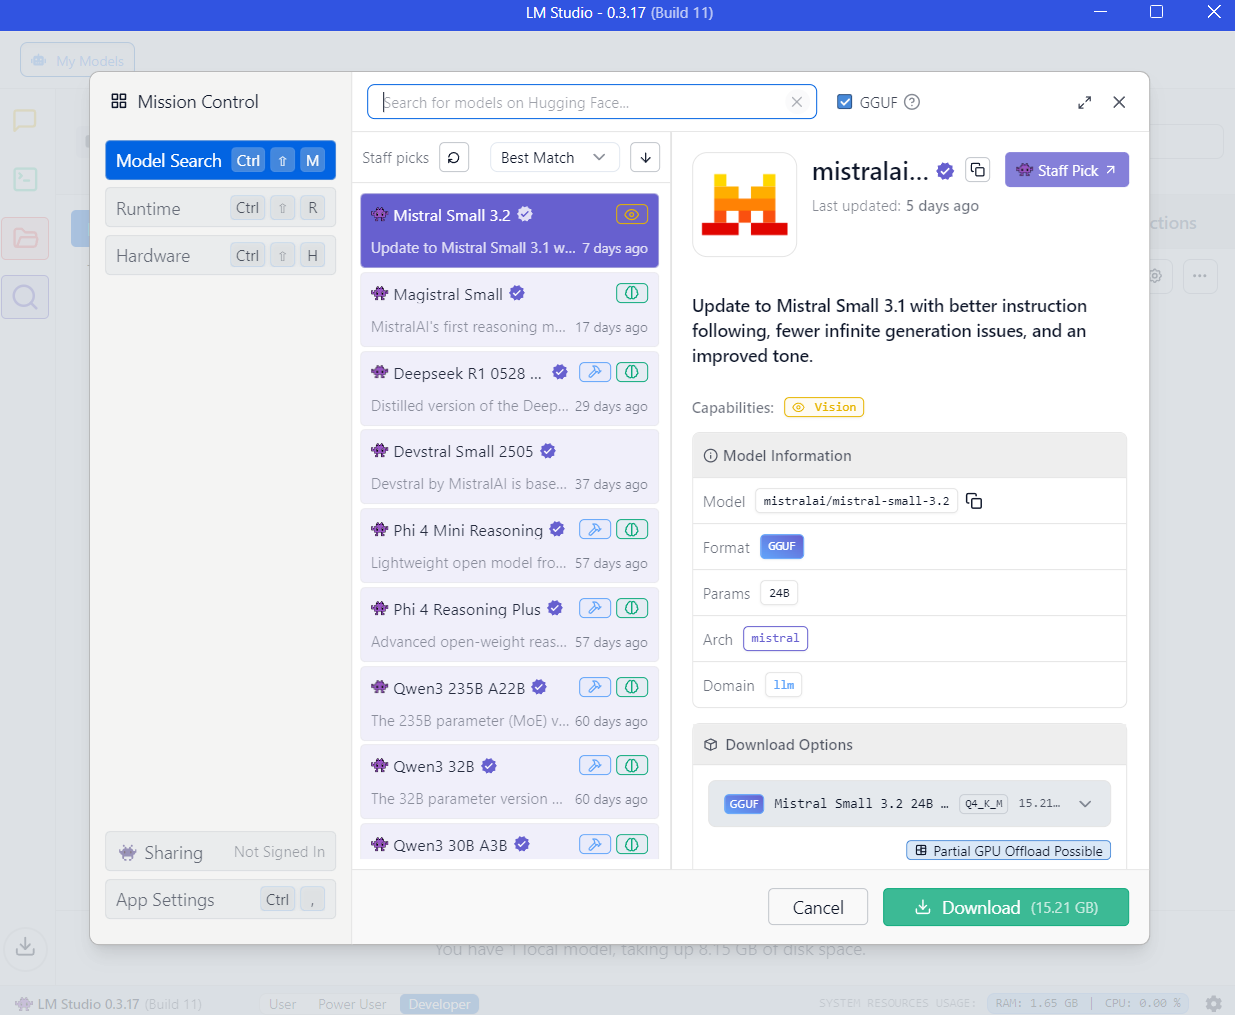This screenshot has width=1235, height=1015.
Task: Click reasoning badge on Magistral Small
Action: [x=631, y=293]
